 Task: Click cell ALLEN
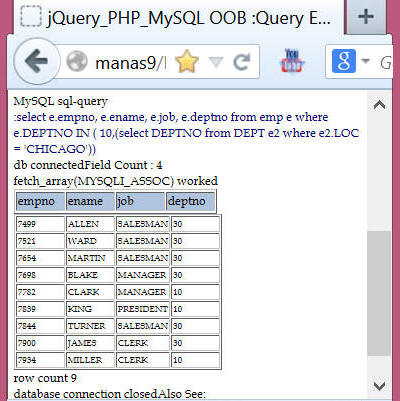[x=90, y=224]
